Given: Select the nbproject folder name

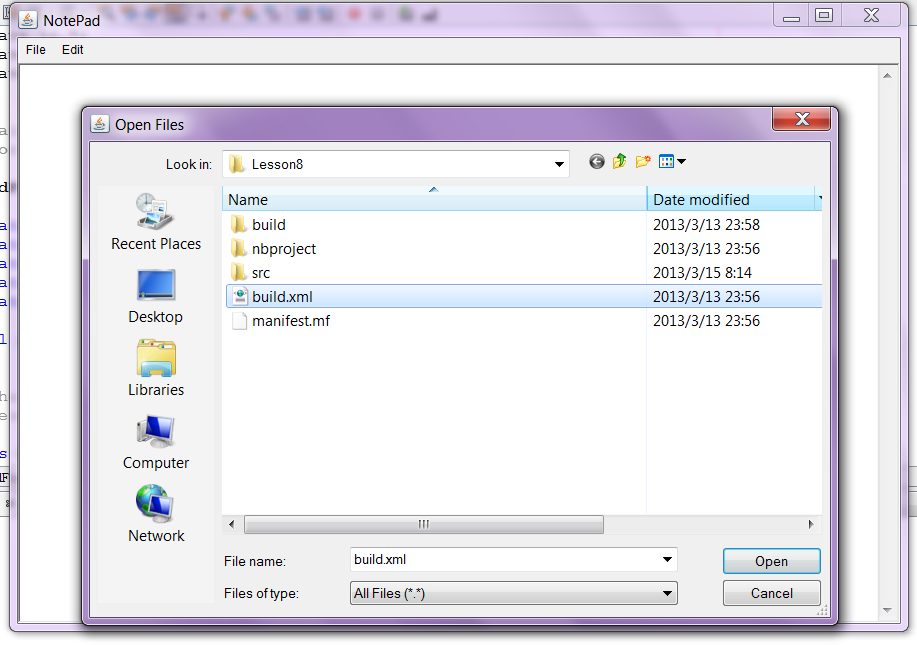Looking at the screenshot, I should 284,249.
